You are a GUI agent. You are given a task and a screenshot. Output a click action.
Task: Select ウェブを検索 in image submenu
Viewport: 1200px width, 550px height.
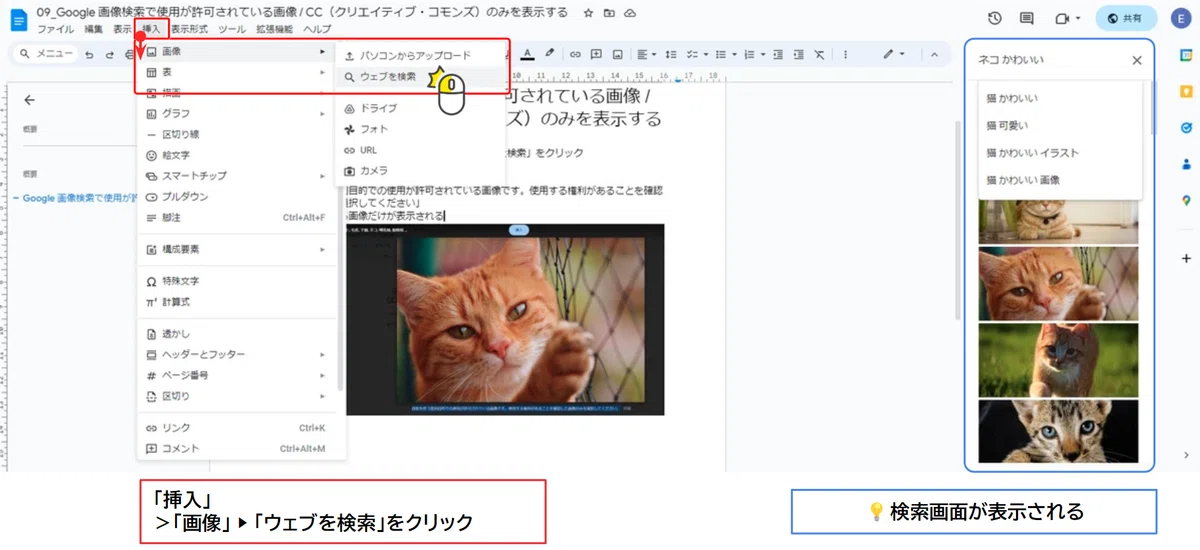tap(420, 76)
